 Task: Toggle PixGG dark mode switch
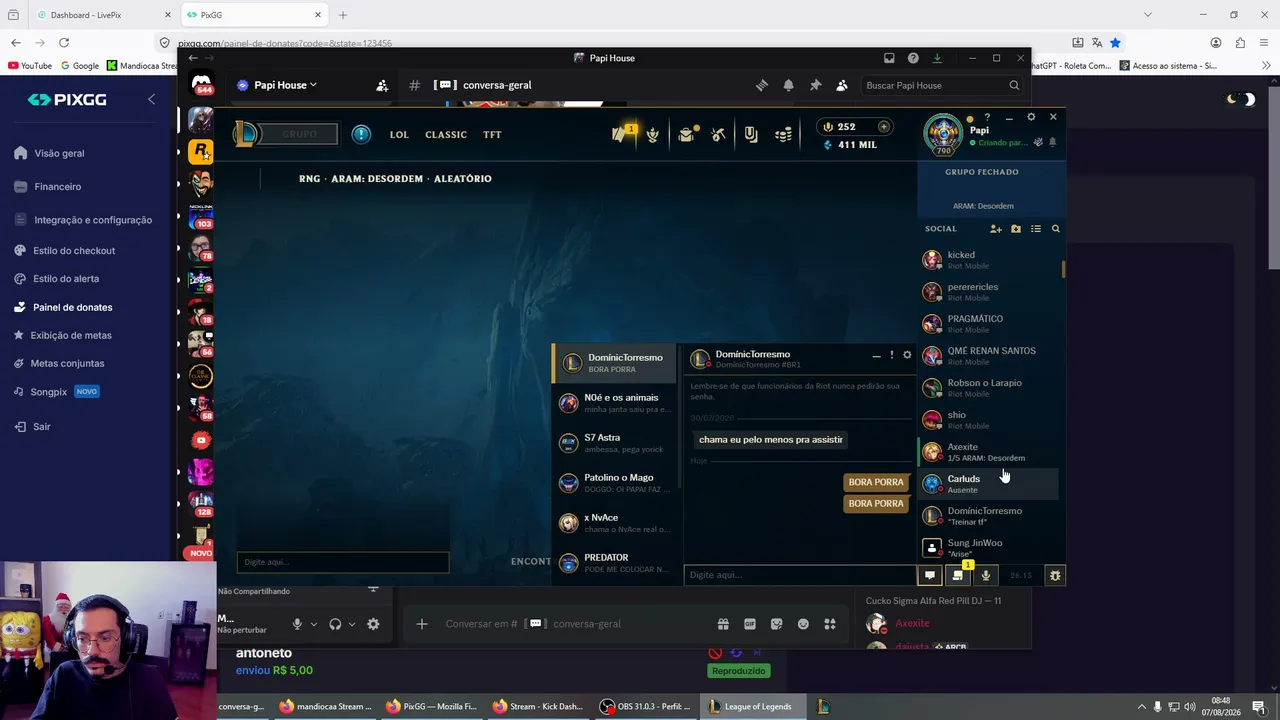(x=1241, y=99)
